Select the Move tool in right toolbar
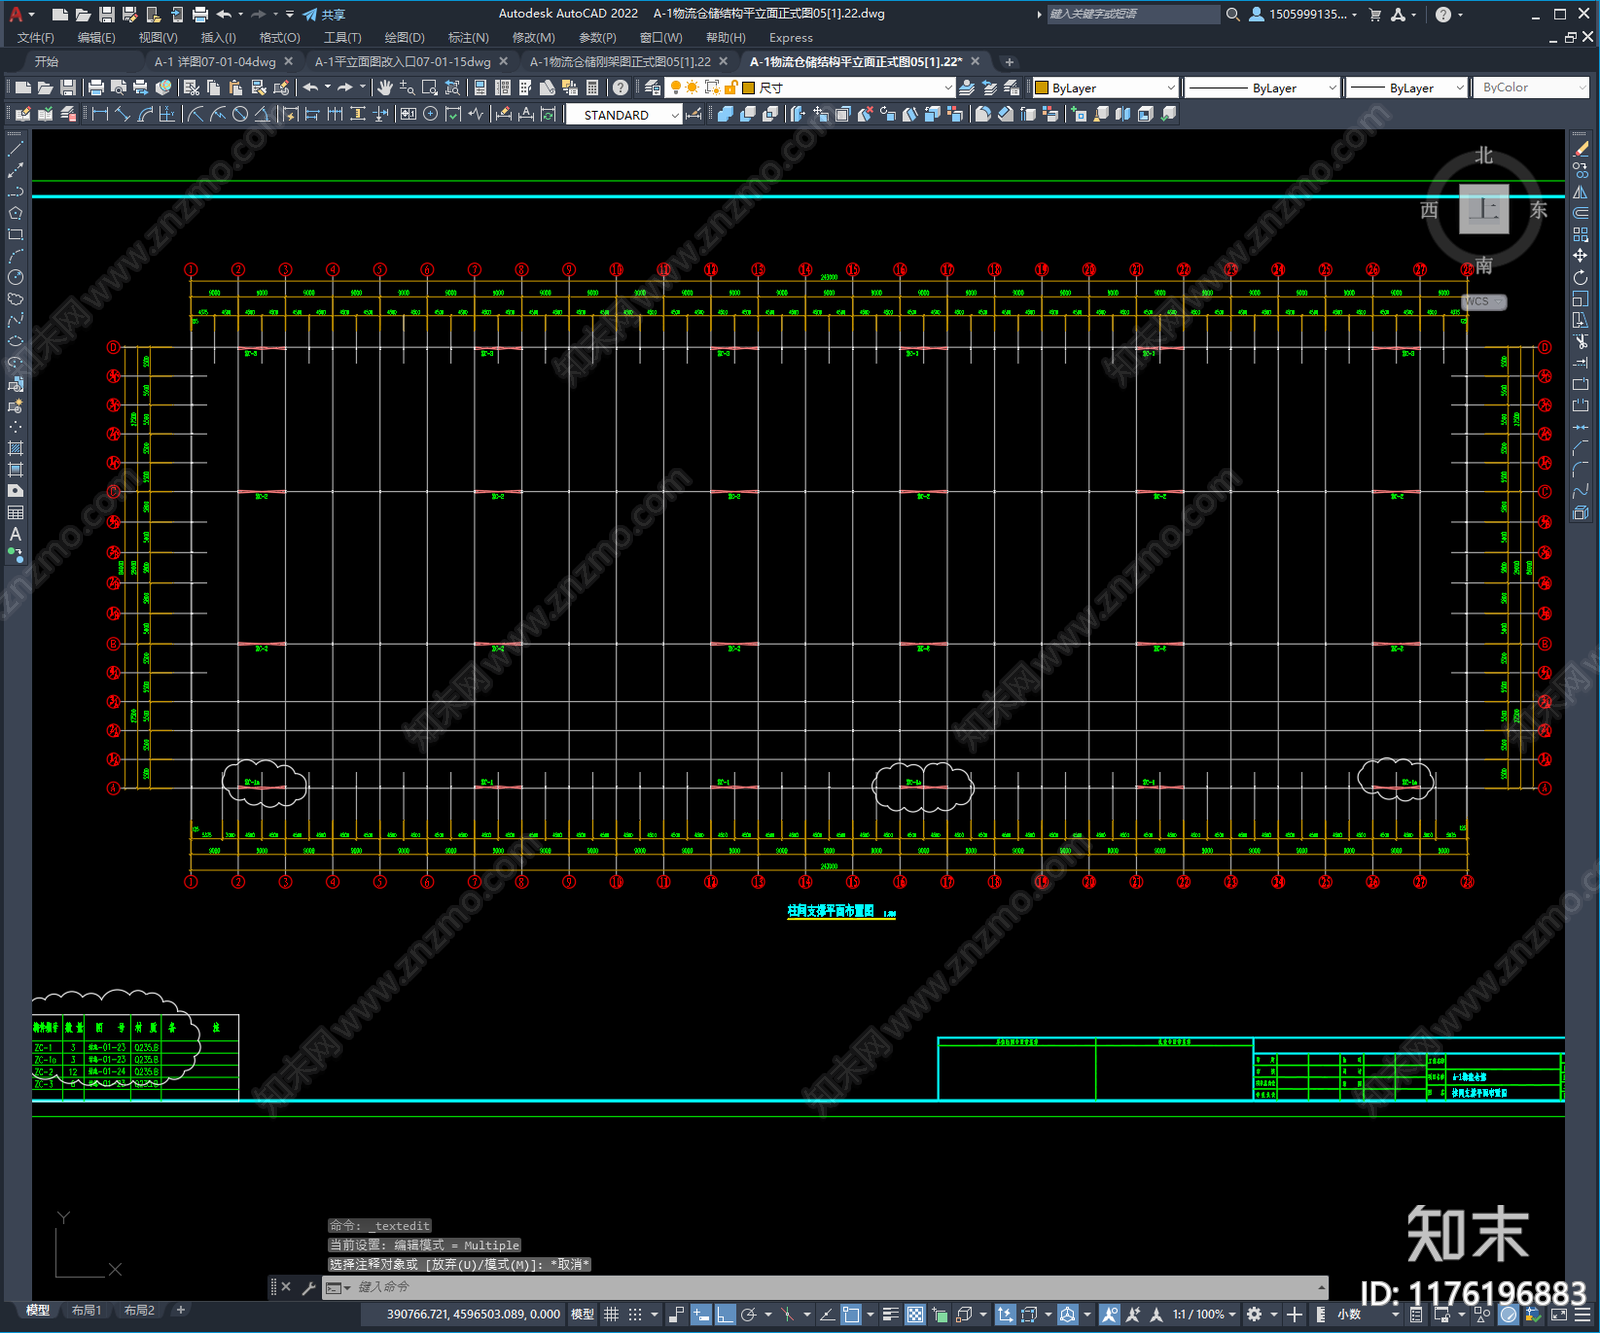 1581,256
